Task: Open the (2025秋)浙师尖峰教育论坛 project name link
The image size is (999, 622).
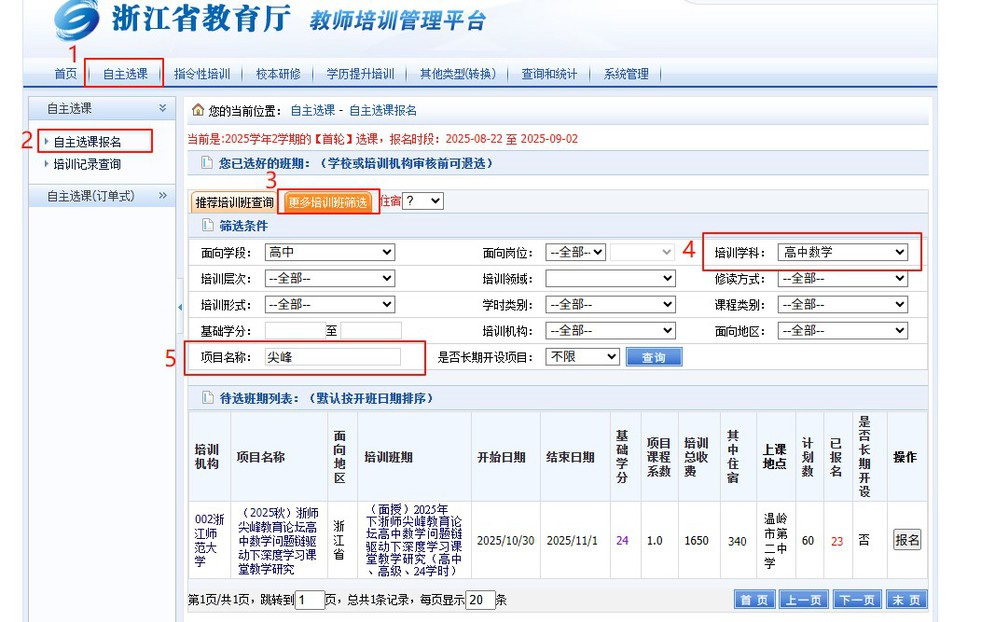Action: point(278,540)
